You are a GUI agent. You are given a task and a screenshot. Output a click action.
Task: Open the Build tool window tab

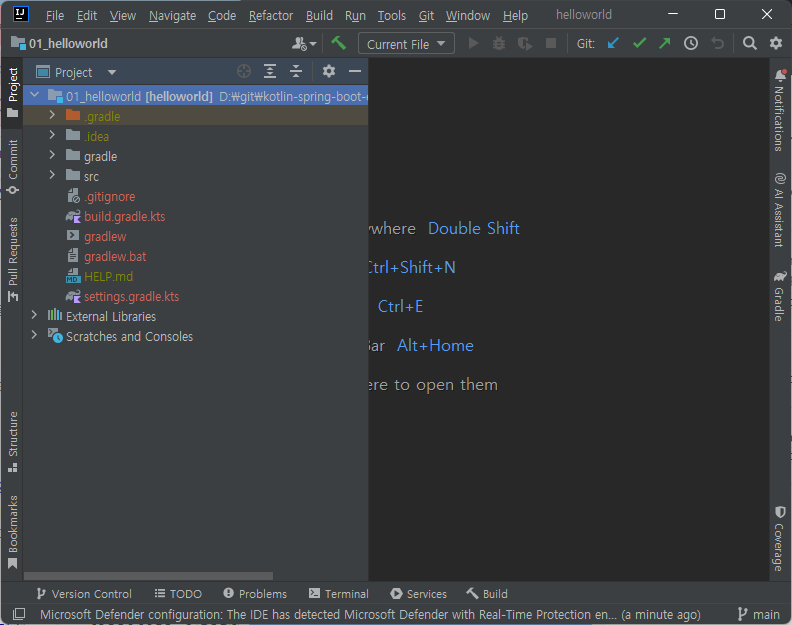click(x=487, y=594)
